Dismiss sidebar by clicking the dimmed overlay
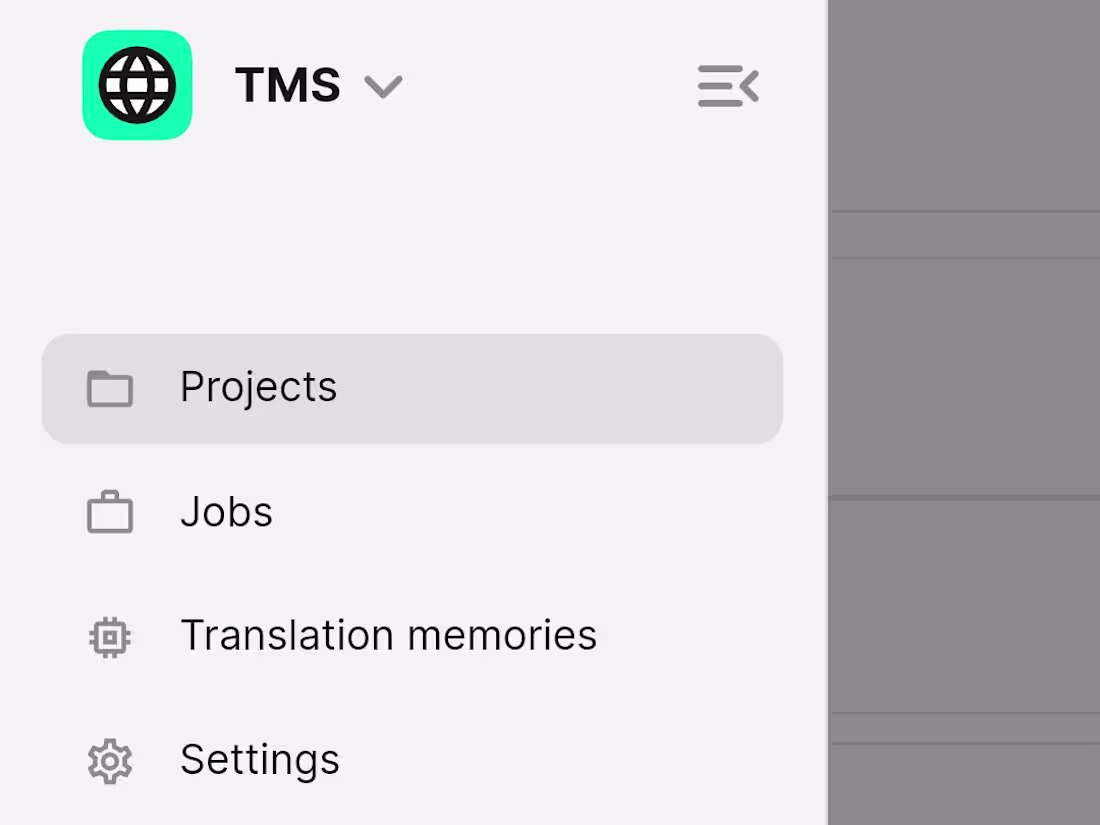Viewport: 1100px width, 825px height. [965, 380]
